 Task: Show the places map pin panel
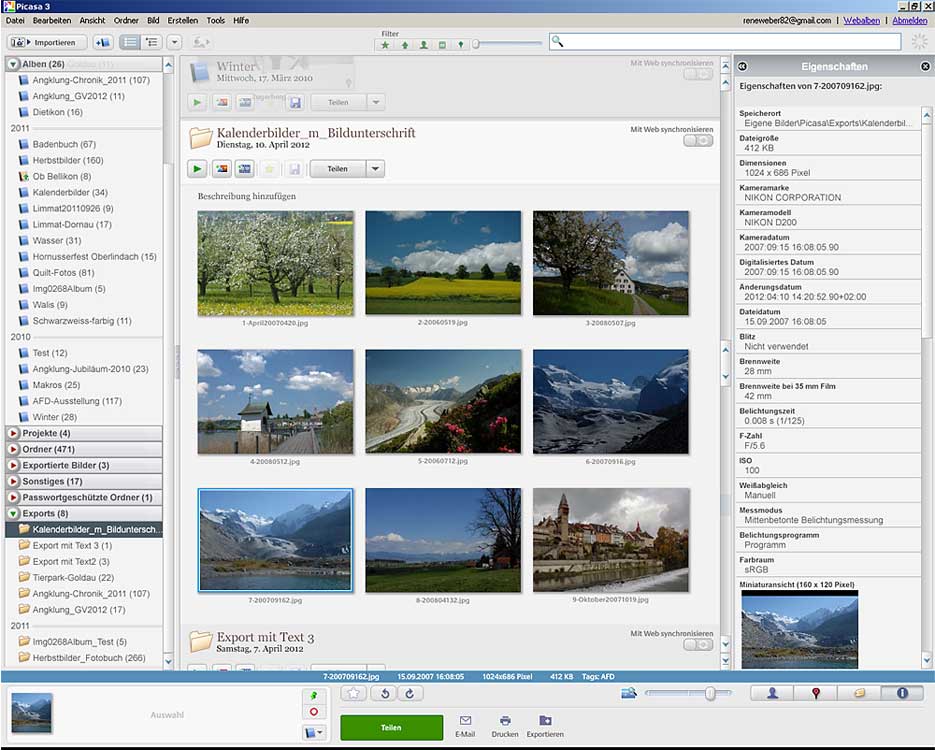pos(816,693)
